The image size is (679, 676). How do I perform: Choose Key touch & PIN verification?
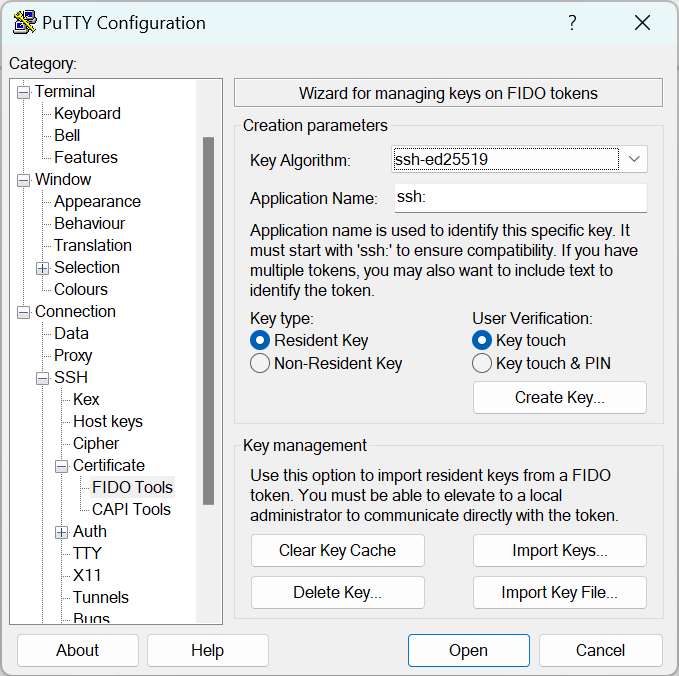point(482,364)
